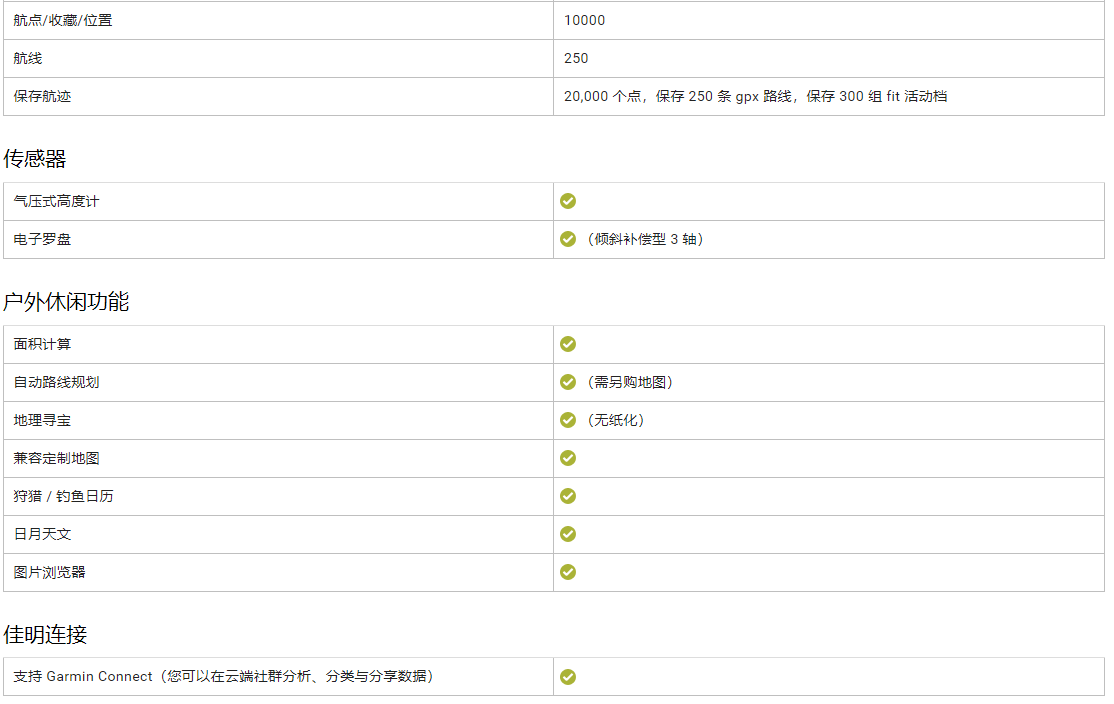Image resolution: width=1114 pixels, height=704 pixels.
Task: Click the 传感器 section heading
Action: coord(35,158)
